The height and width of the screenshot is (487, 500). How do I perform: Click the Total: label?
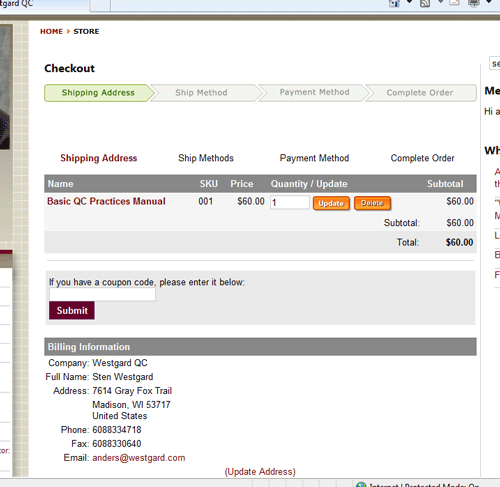tap(408, 242)
